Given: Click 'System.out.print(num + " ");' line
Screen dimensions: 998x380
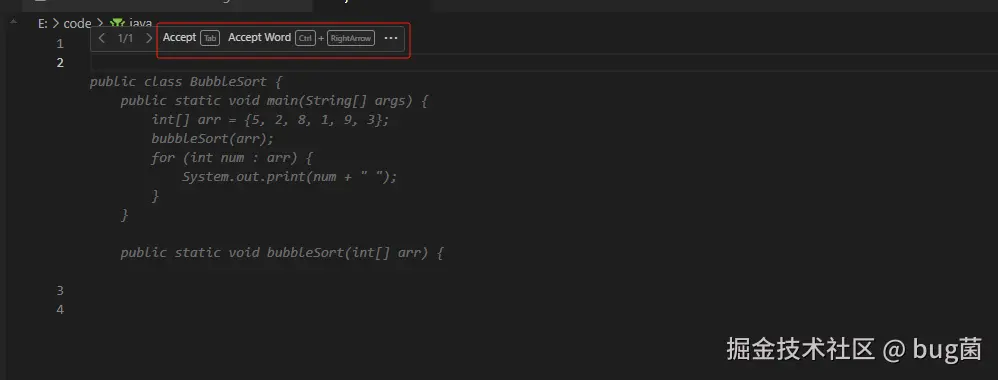Looking at the screenshot, I should [x=289, y=177].
